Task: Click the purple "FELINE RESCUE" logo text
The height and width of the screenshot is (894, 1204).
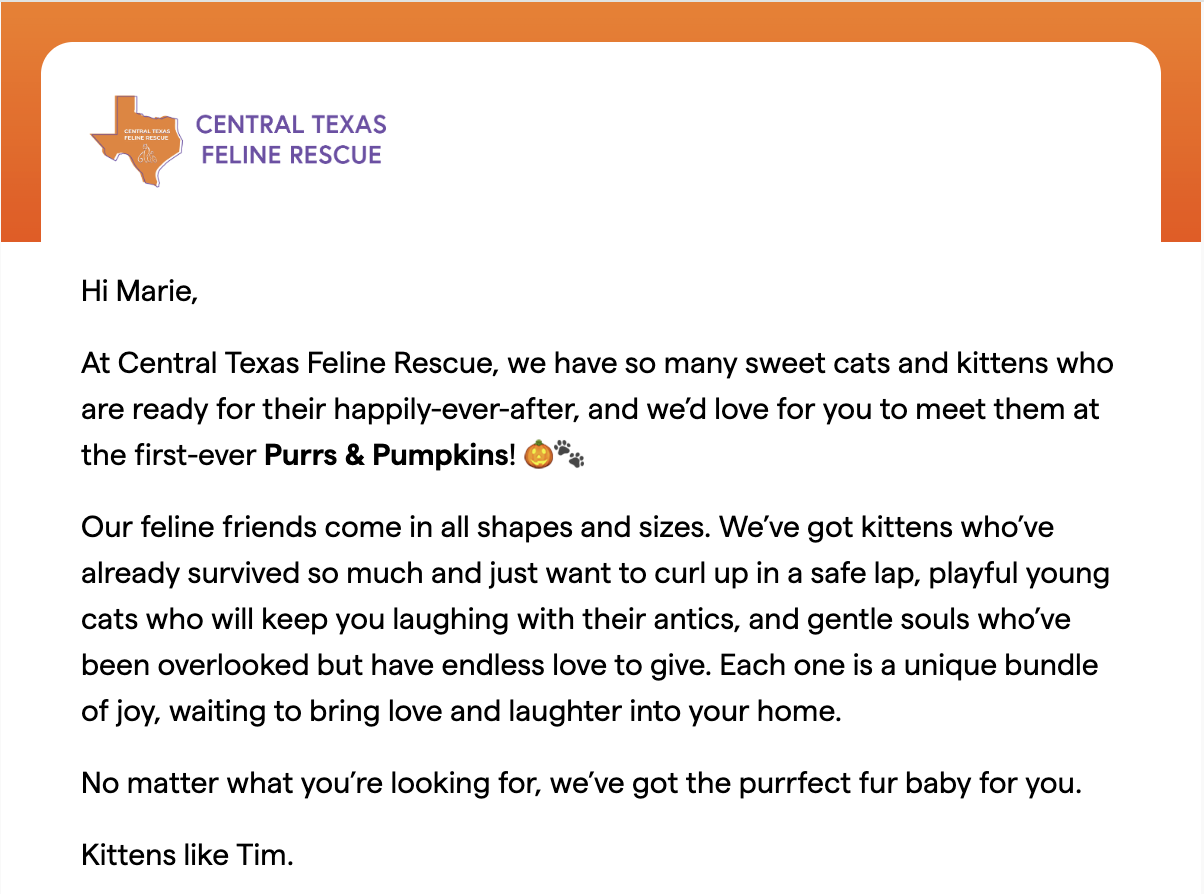Action: pyautogui.click(x=291, y=155)
